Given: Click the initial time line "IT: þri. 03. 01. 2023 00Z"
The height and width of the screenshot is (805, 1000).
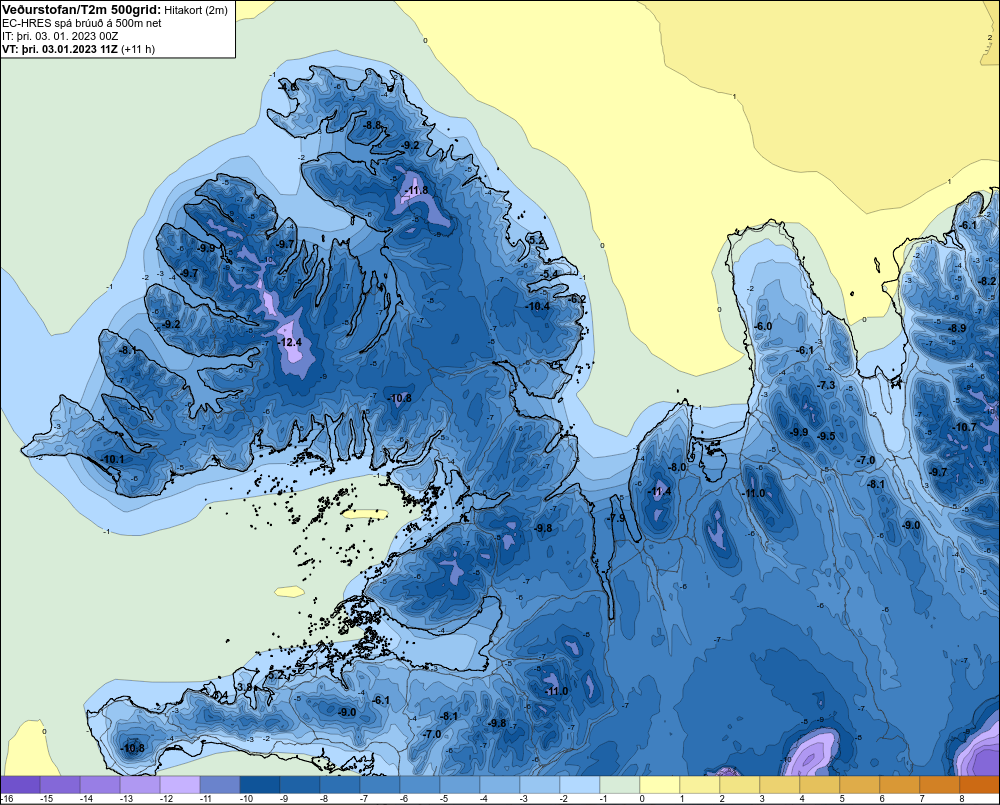Looking at the screenshot, I should [60, 36].
